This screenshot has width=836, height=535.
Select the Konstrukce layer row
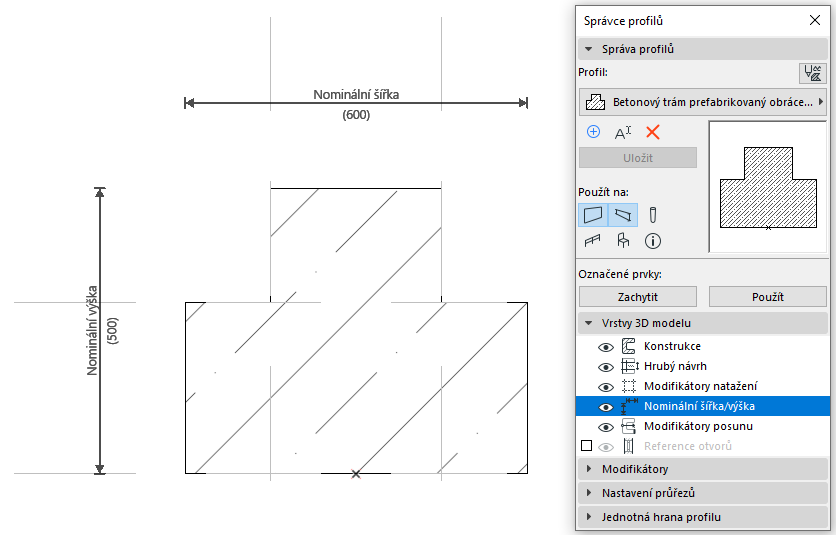point(703,346)
